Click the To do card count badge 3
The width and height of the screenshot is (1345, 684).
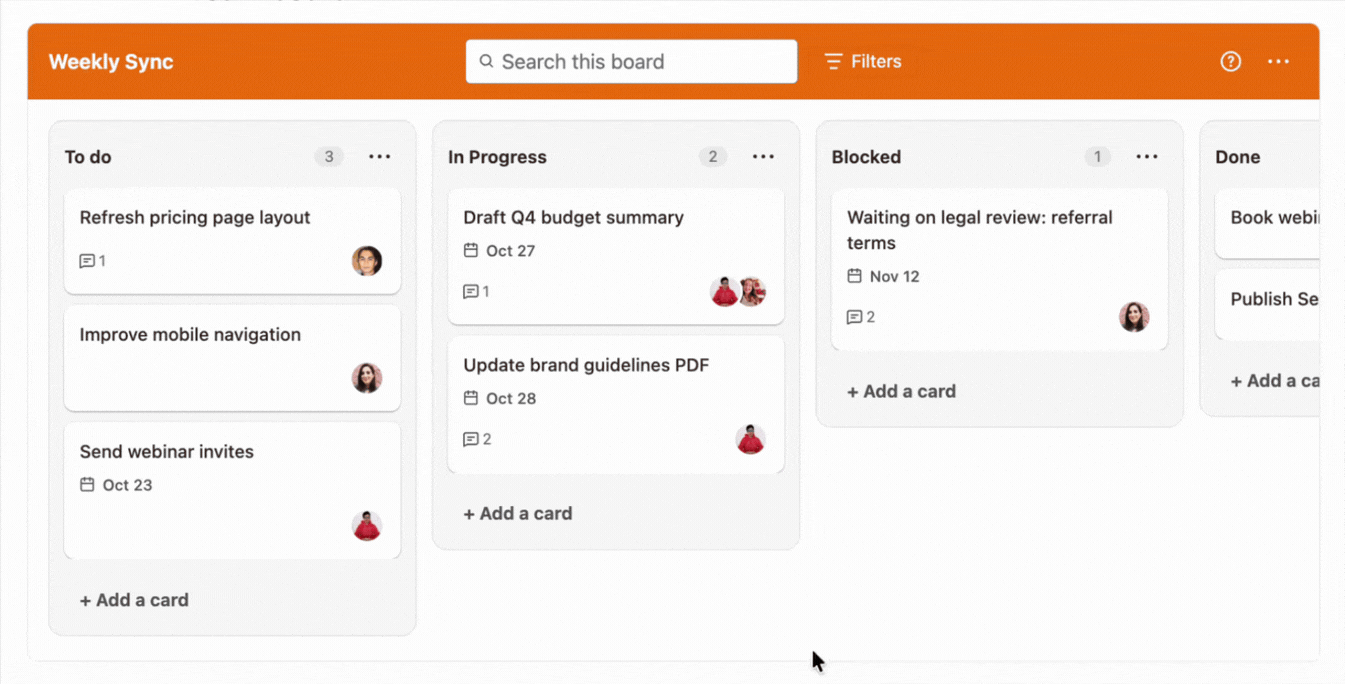coord(328,157)
